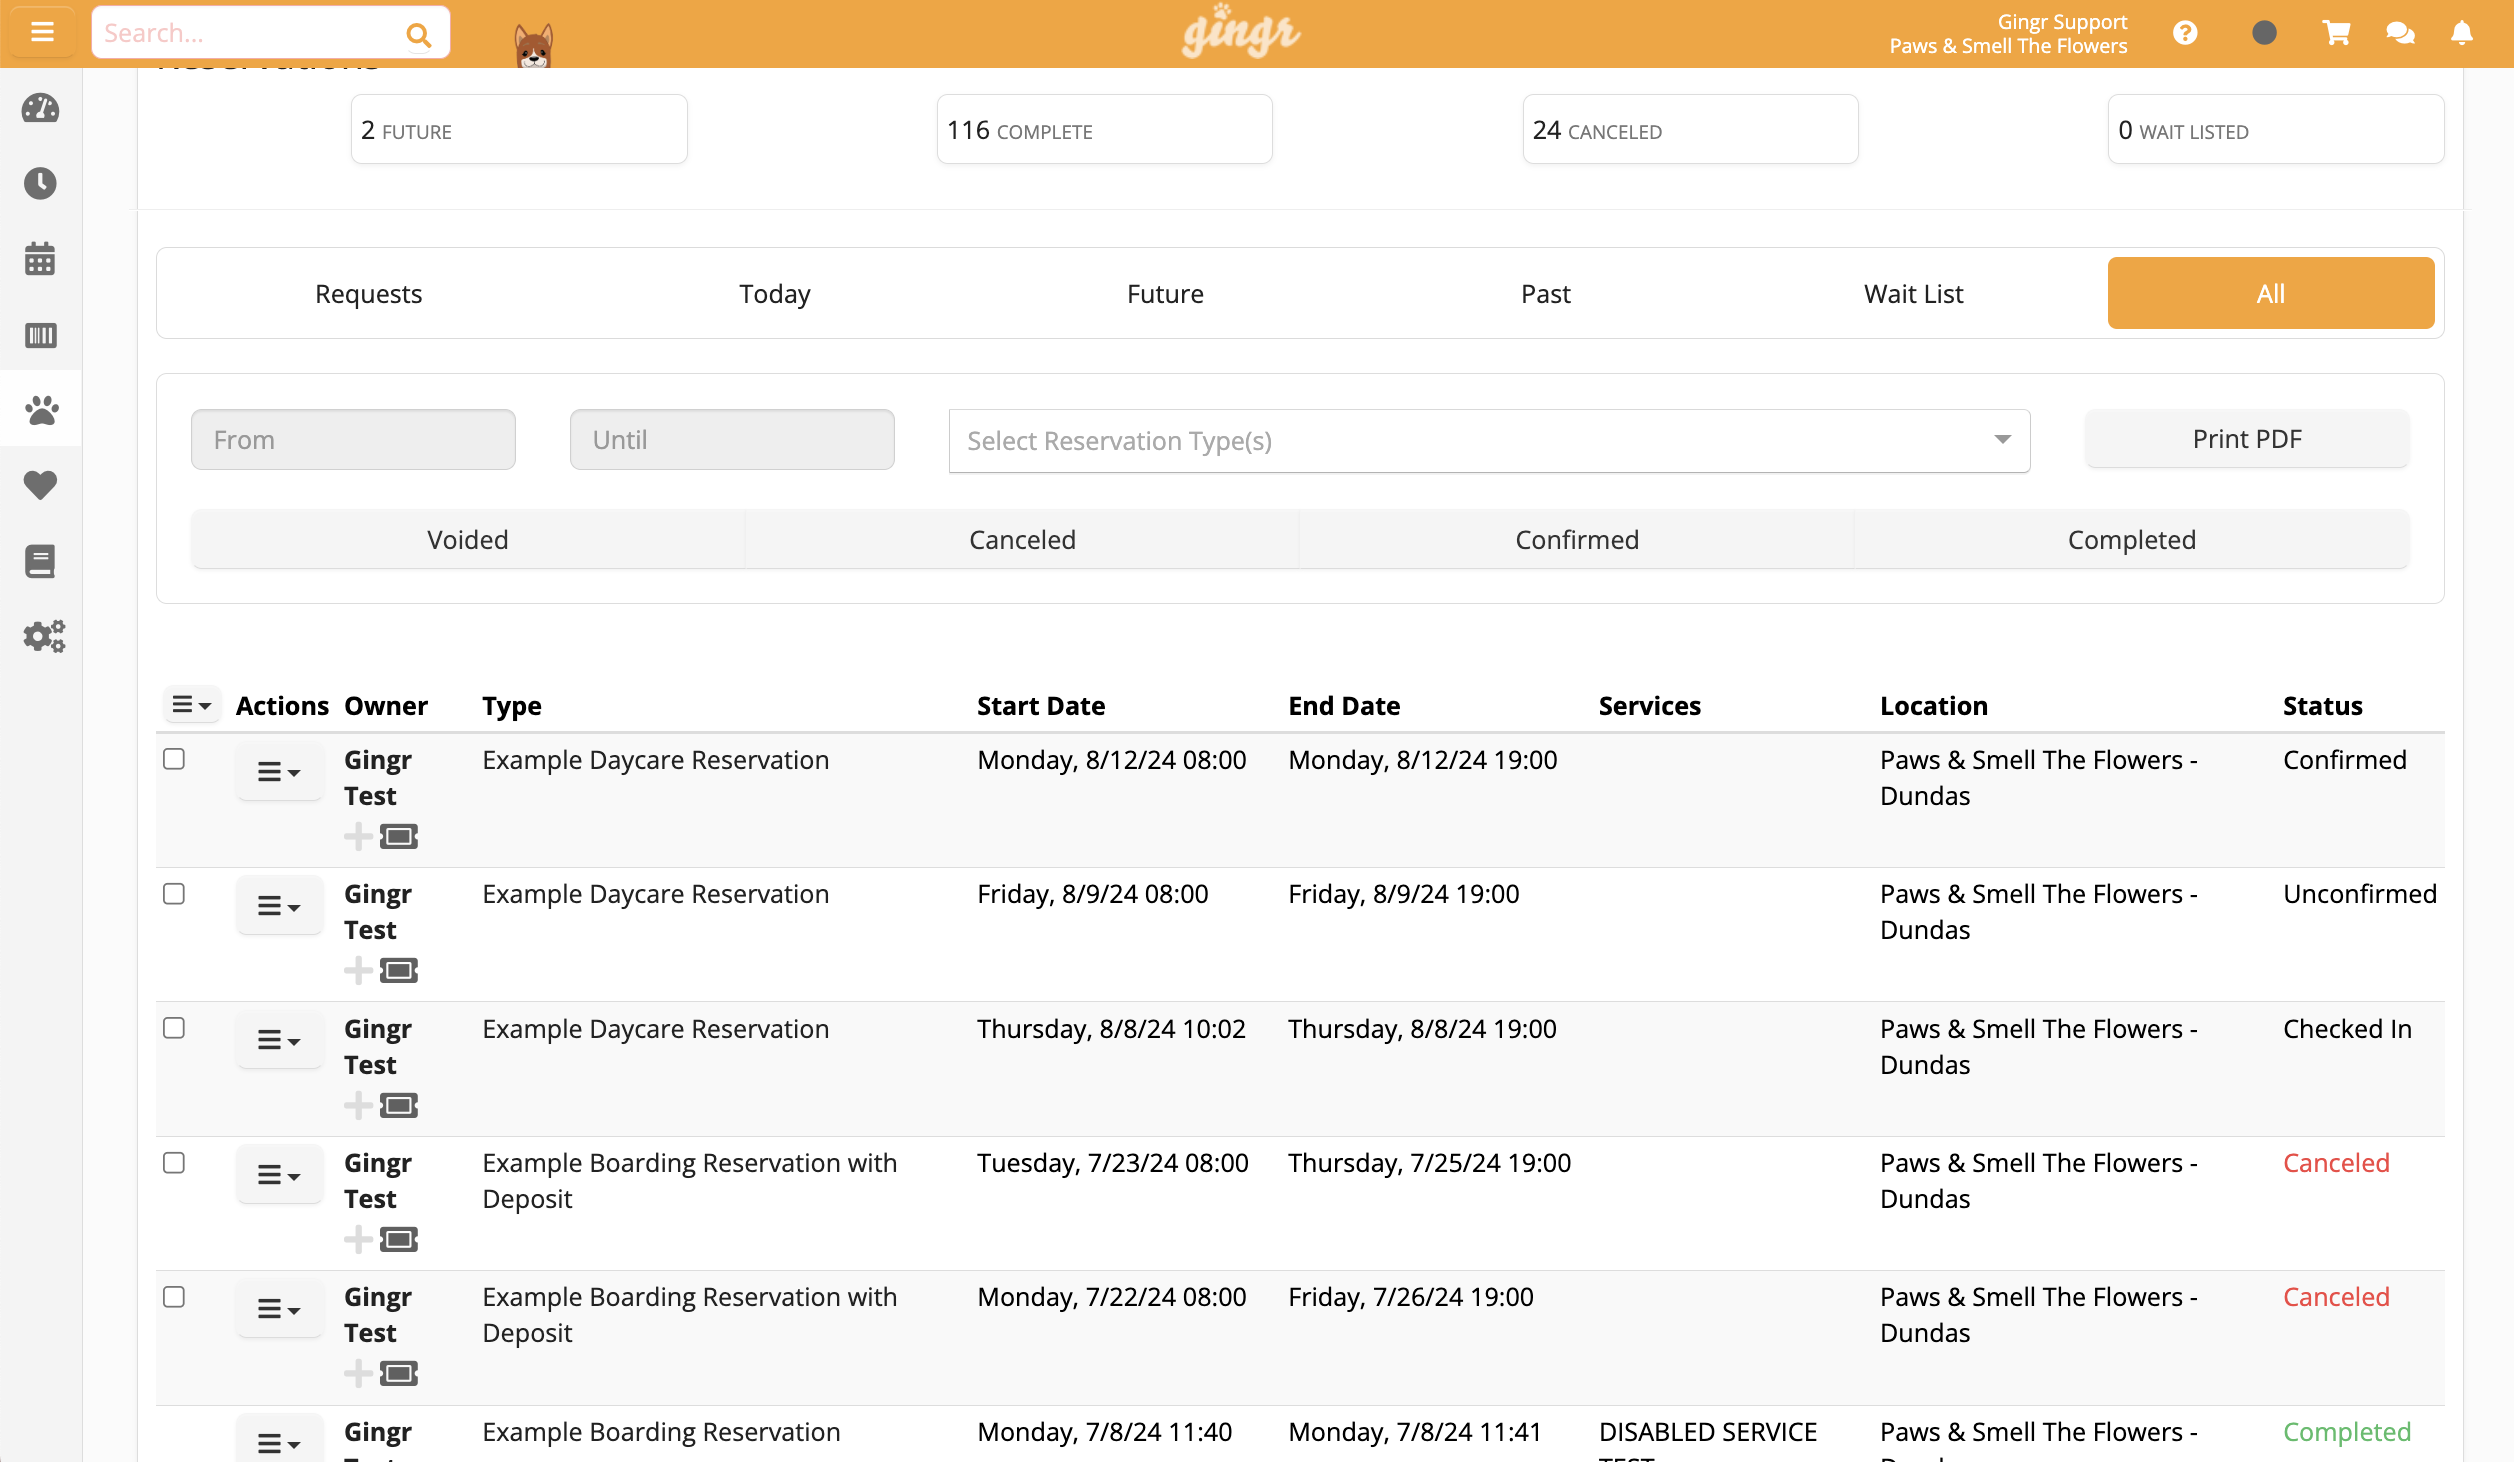Click the gray status circle icon
The image size is (2514, 1462).
click(2264, 33)
